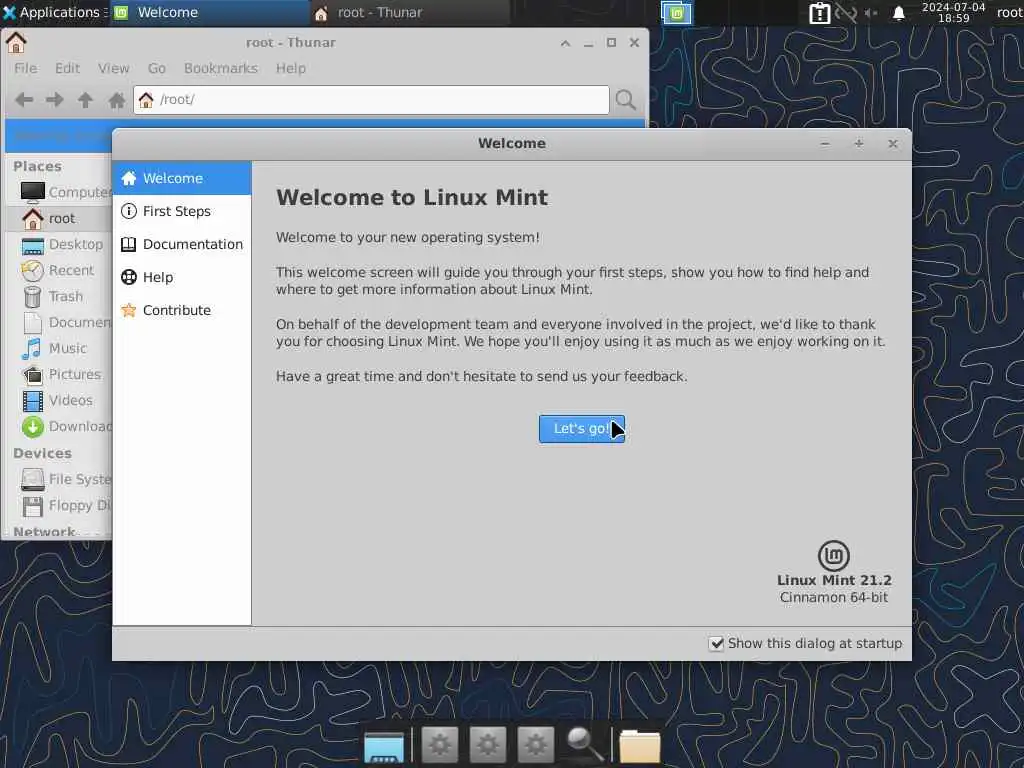Click the home icon beside Welcome
Screen dimensions: 1024x768
click(129, 178)
